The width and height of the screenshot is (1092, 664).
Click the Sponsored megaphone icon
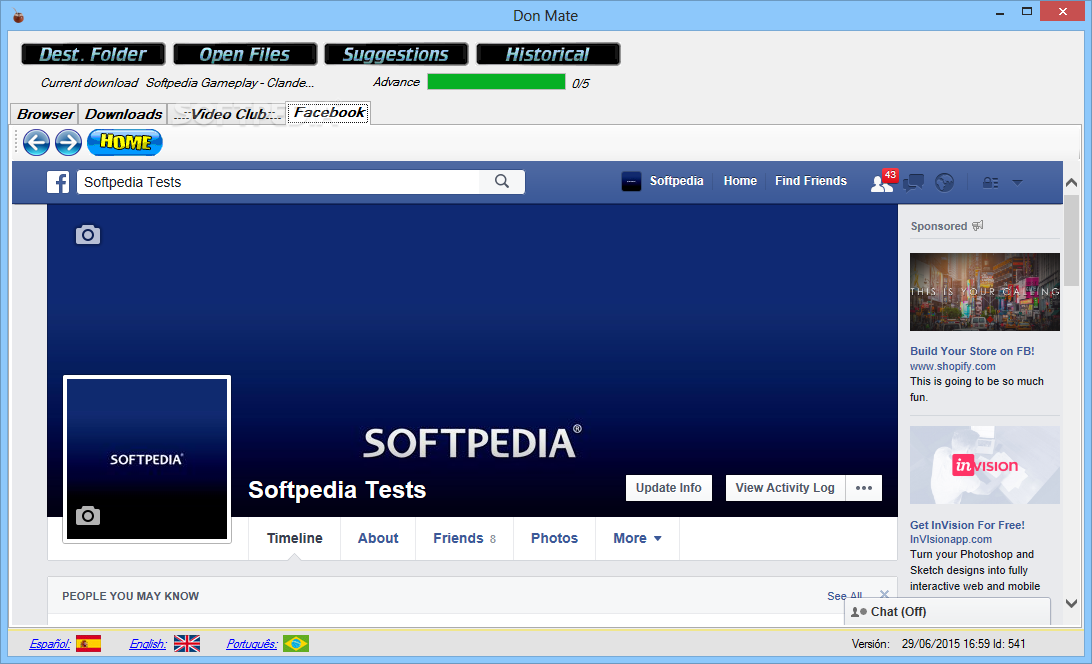[978, 226]
